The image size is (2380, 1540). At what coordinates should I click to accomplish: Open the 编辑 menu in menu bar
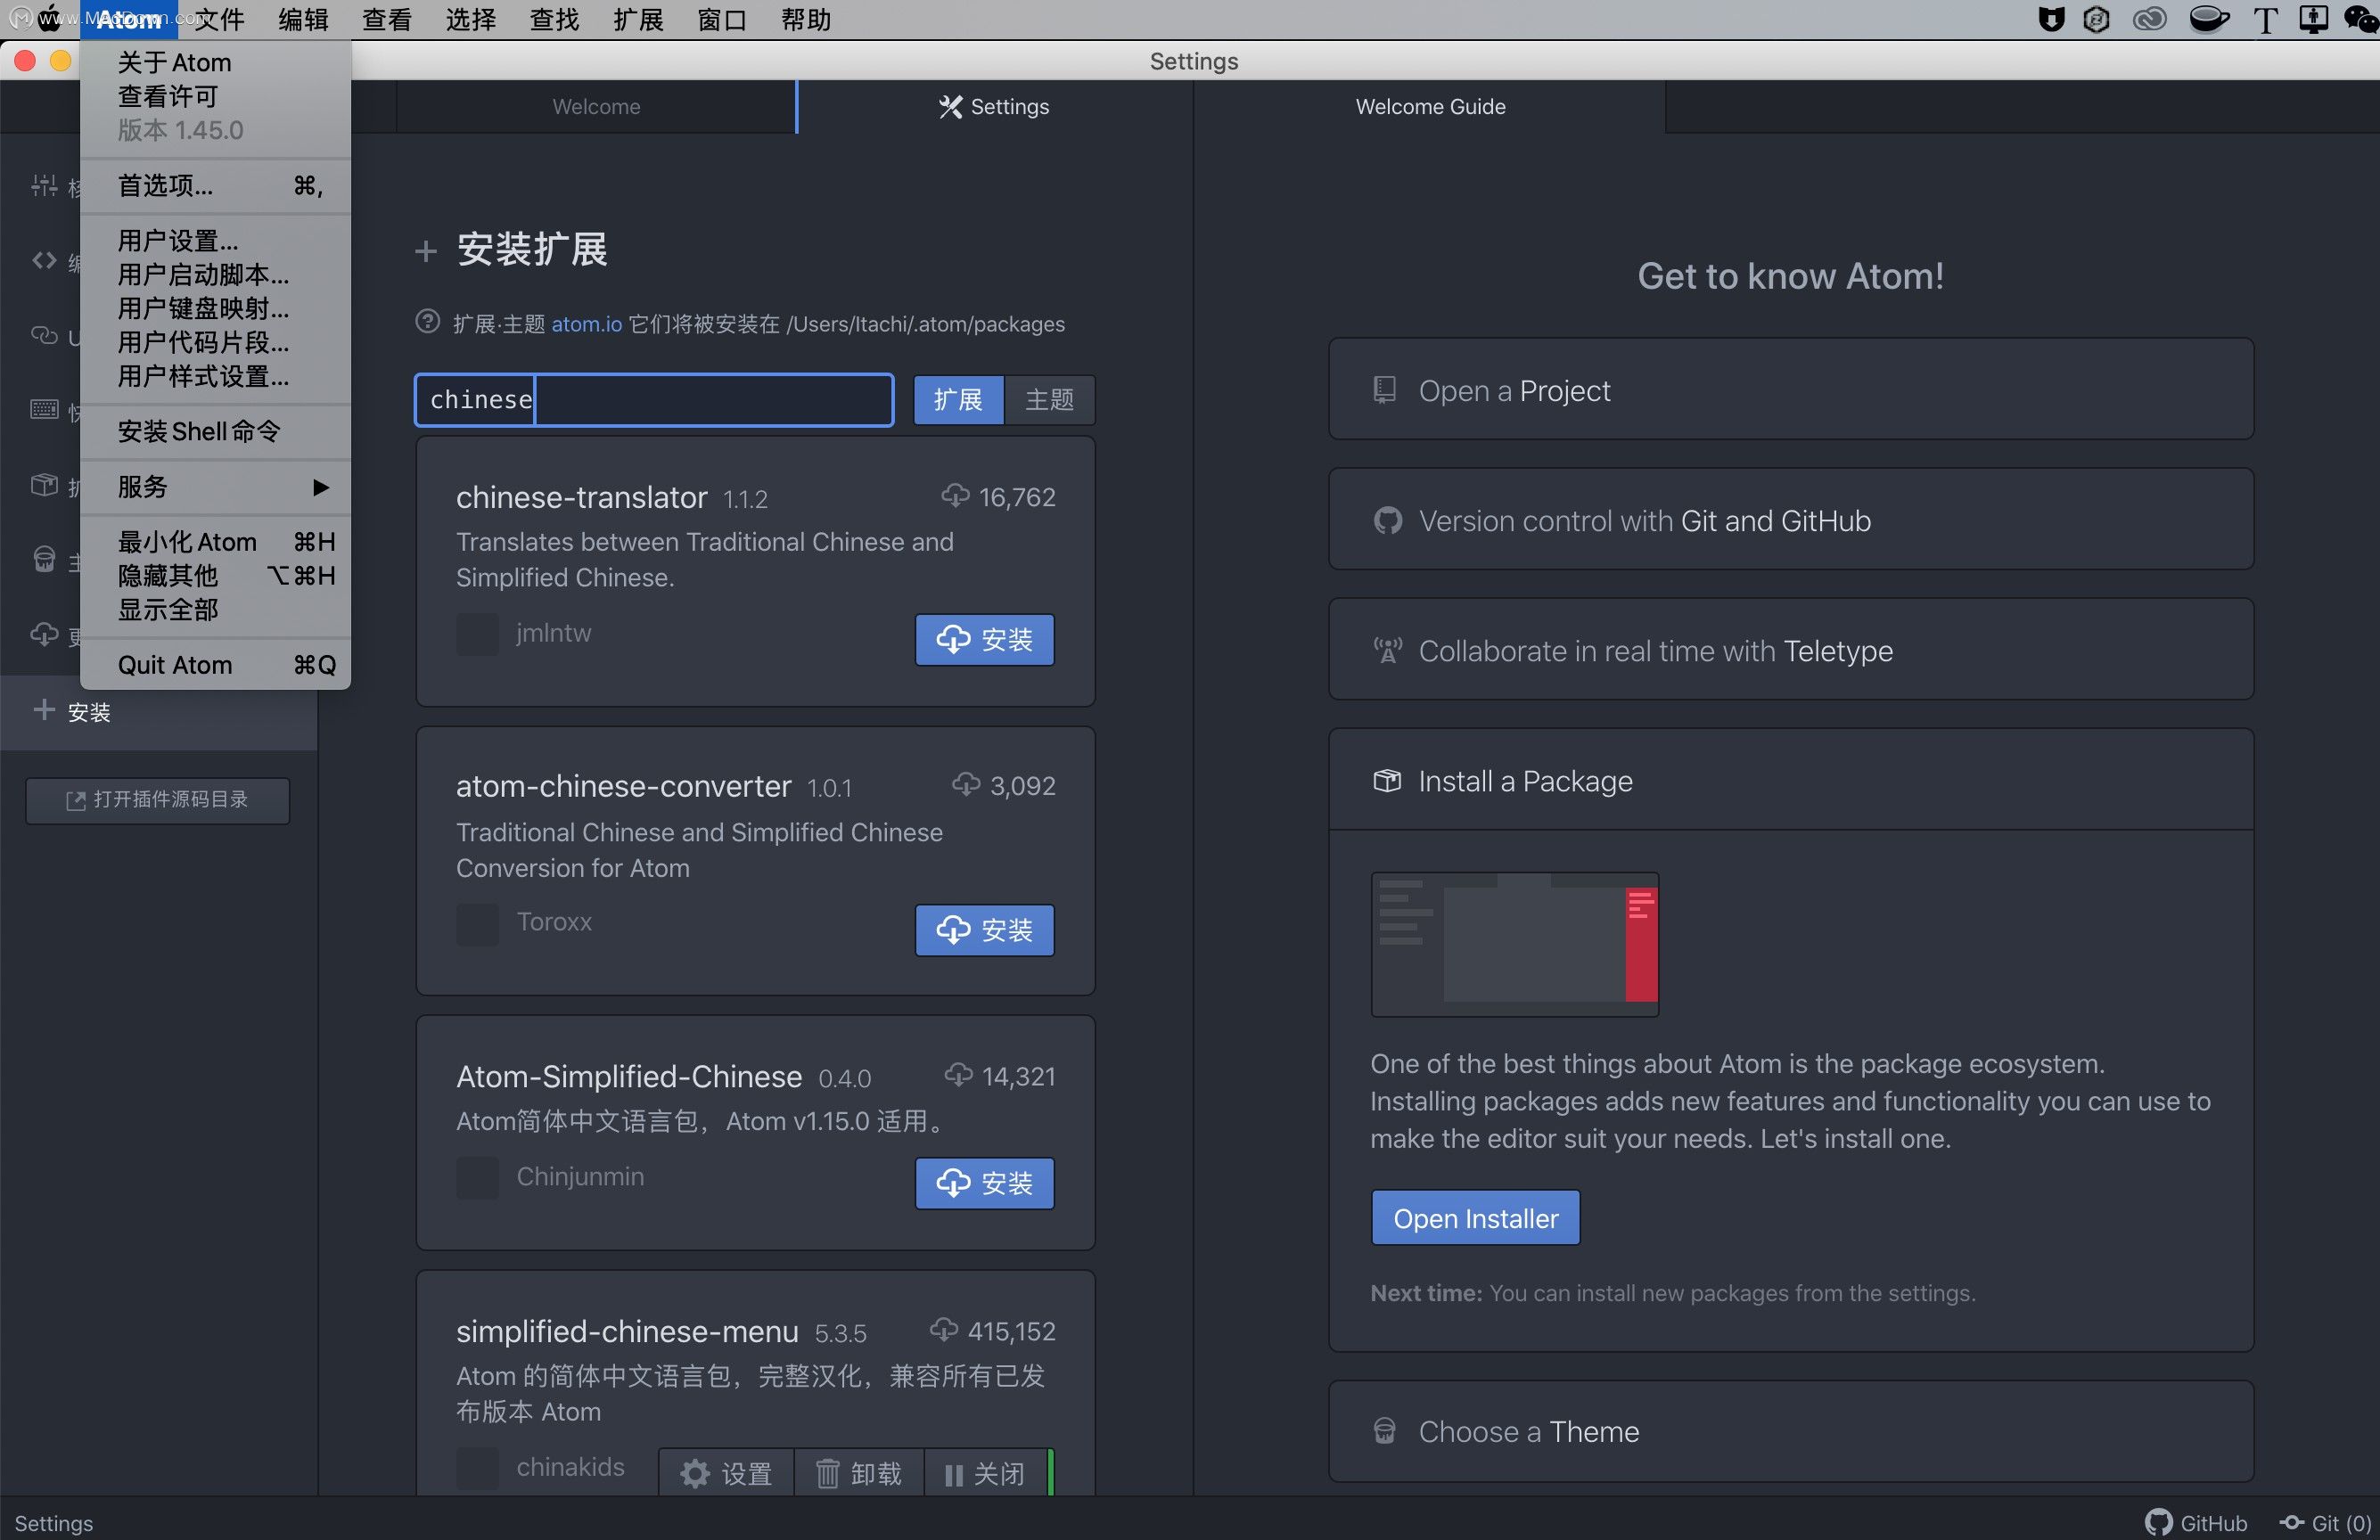[303, 19]
